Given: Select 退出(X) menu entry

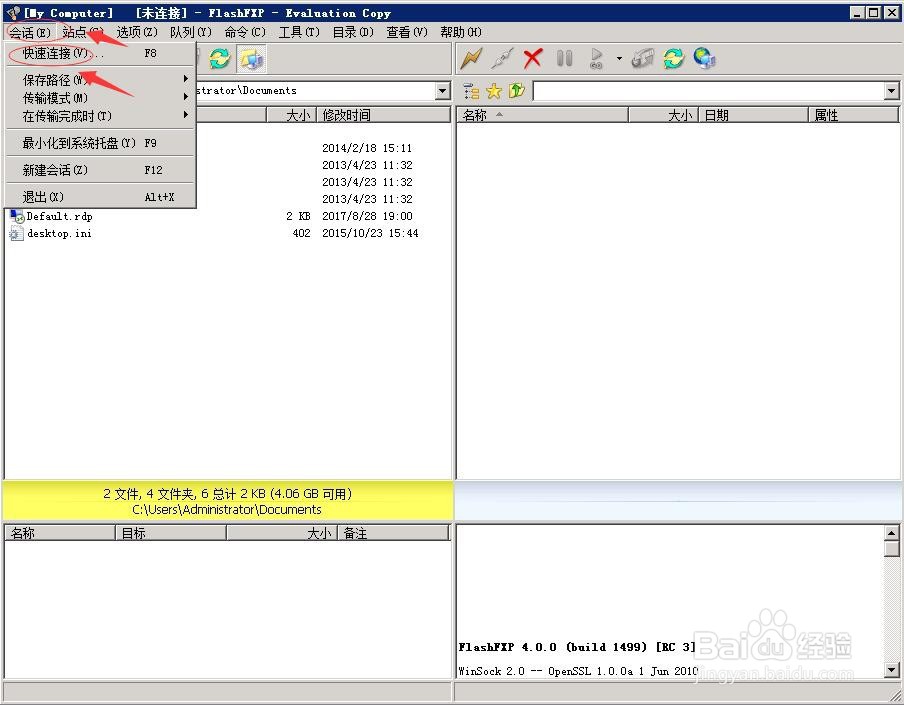Looking at the screenshot, I should point(100,197).
